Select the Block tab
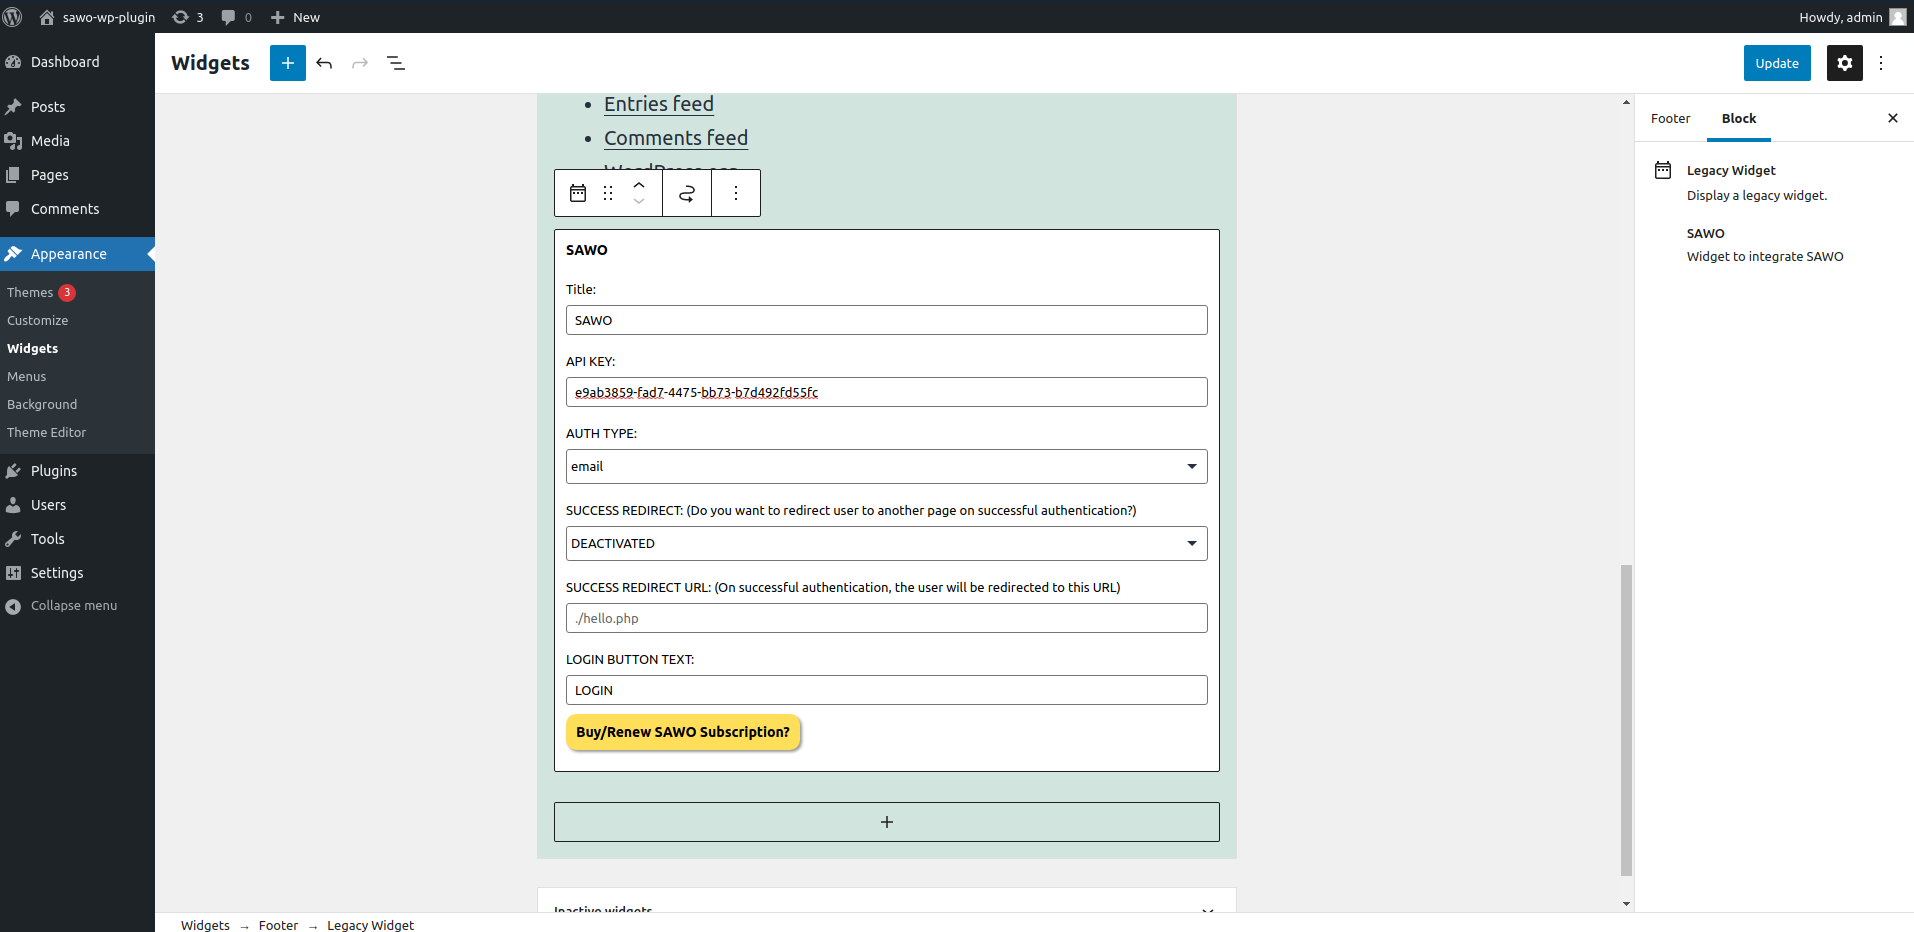 (x=1739, y=118)
